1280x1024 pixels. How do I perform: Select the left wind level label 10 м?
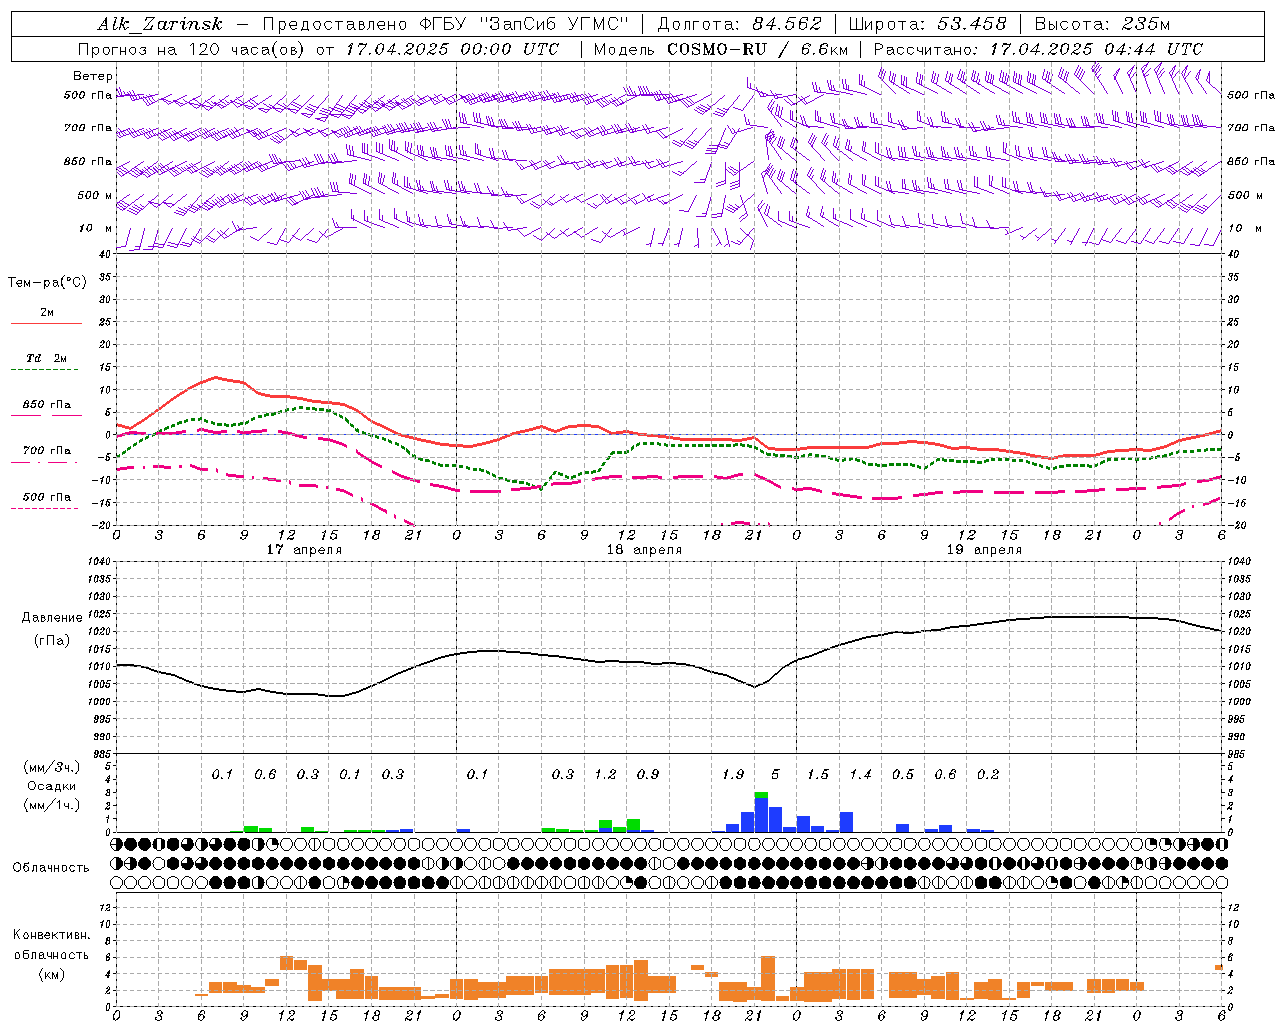click(96, 228)
